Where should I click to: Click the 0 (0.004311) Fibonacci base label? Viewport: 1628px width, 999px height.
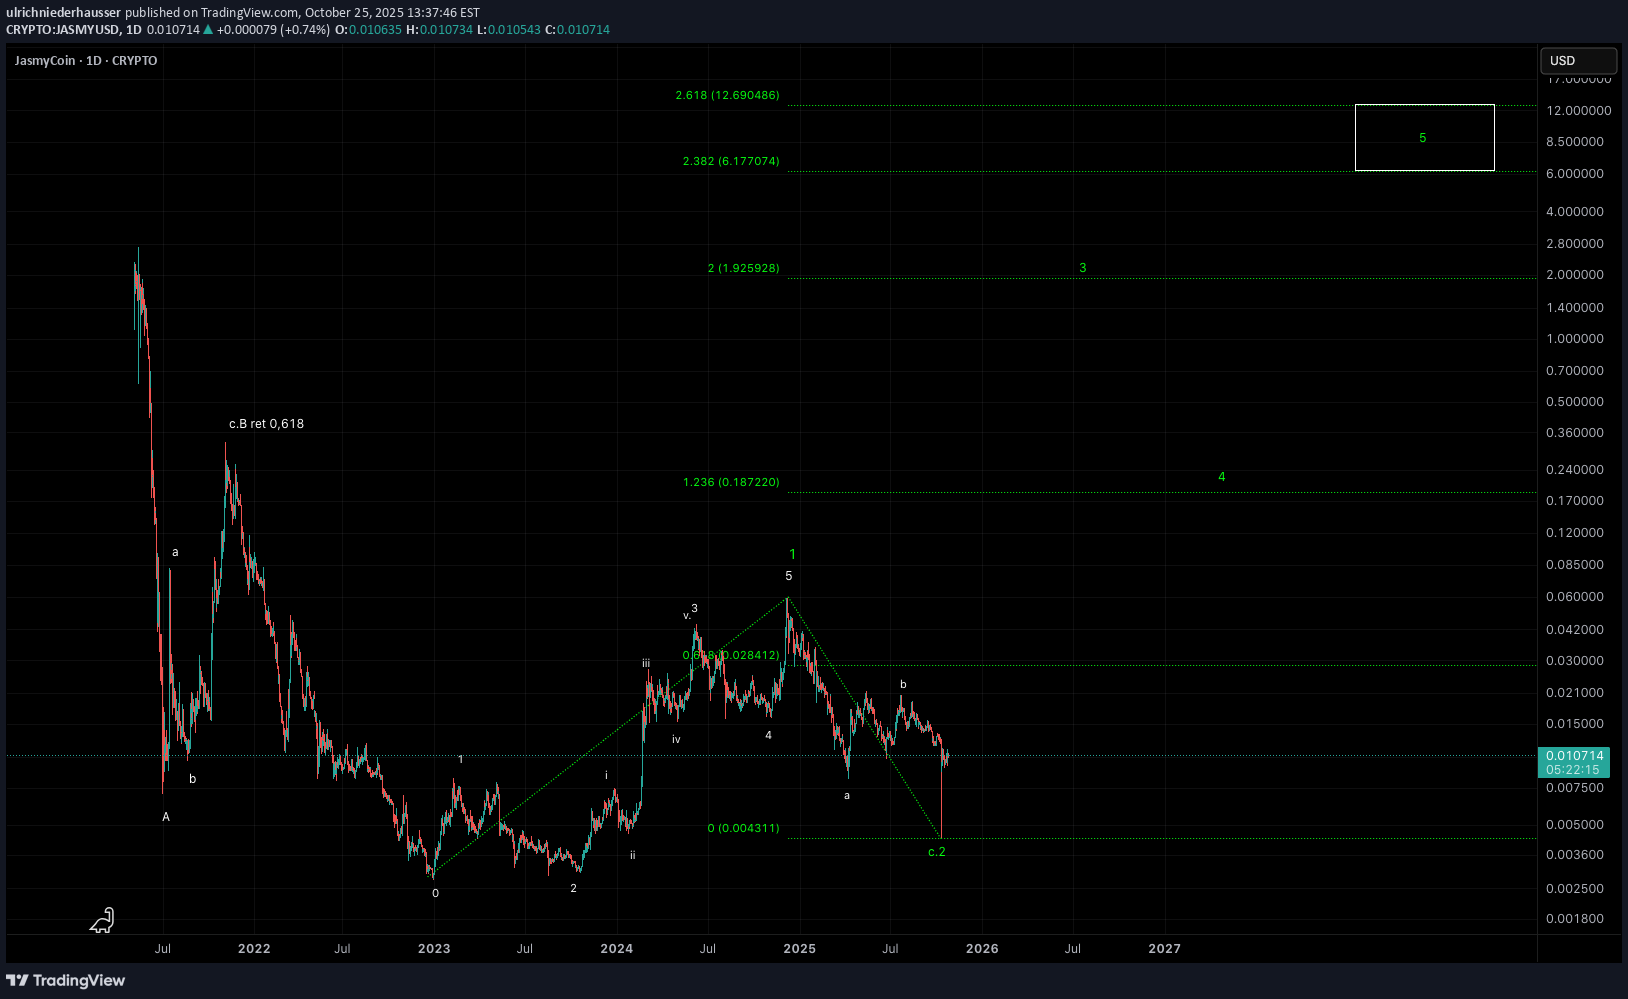(x=743, y=829)
